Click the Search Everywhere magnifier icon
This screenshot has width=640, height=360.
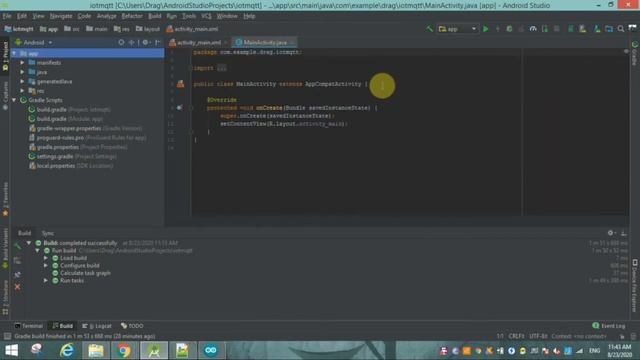coord(621,29)
